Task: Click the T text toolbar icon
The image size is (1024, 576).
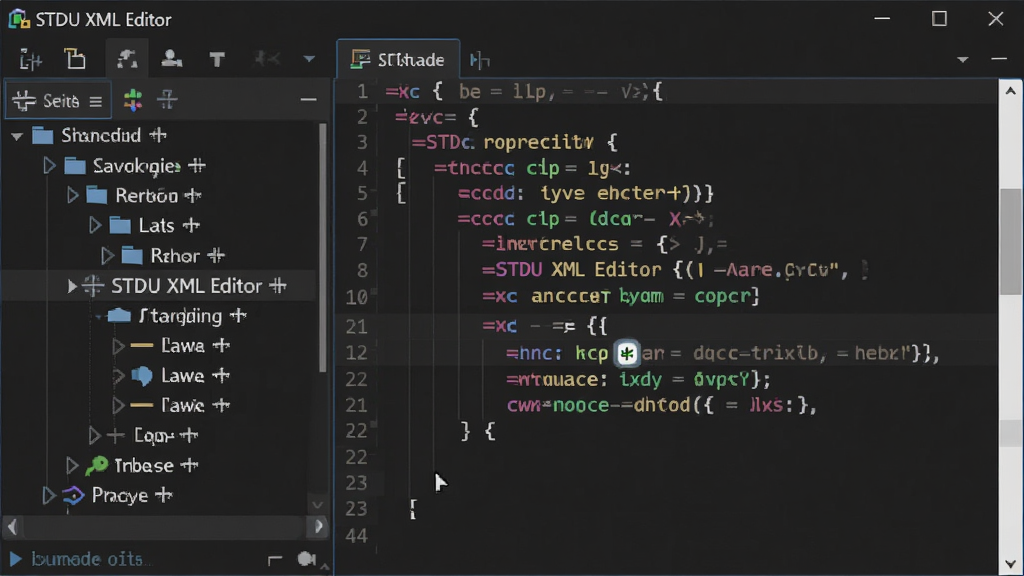Action: pos(217,60)
